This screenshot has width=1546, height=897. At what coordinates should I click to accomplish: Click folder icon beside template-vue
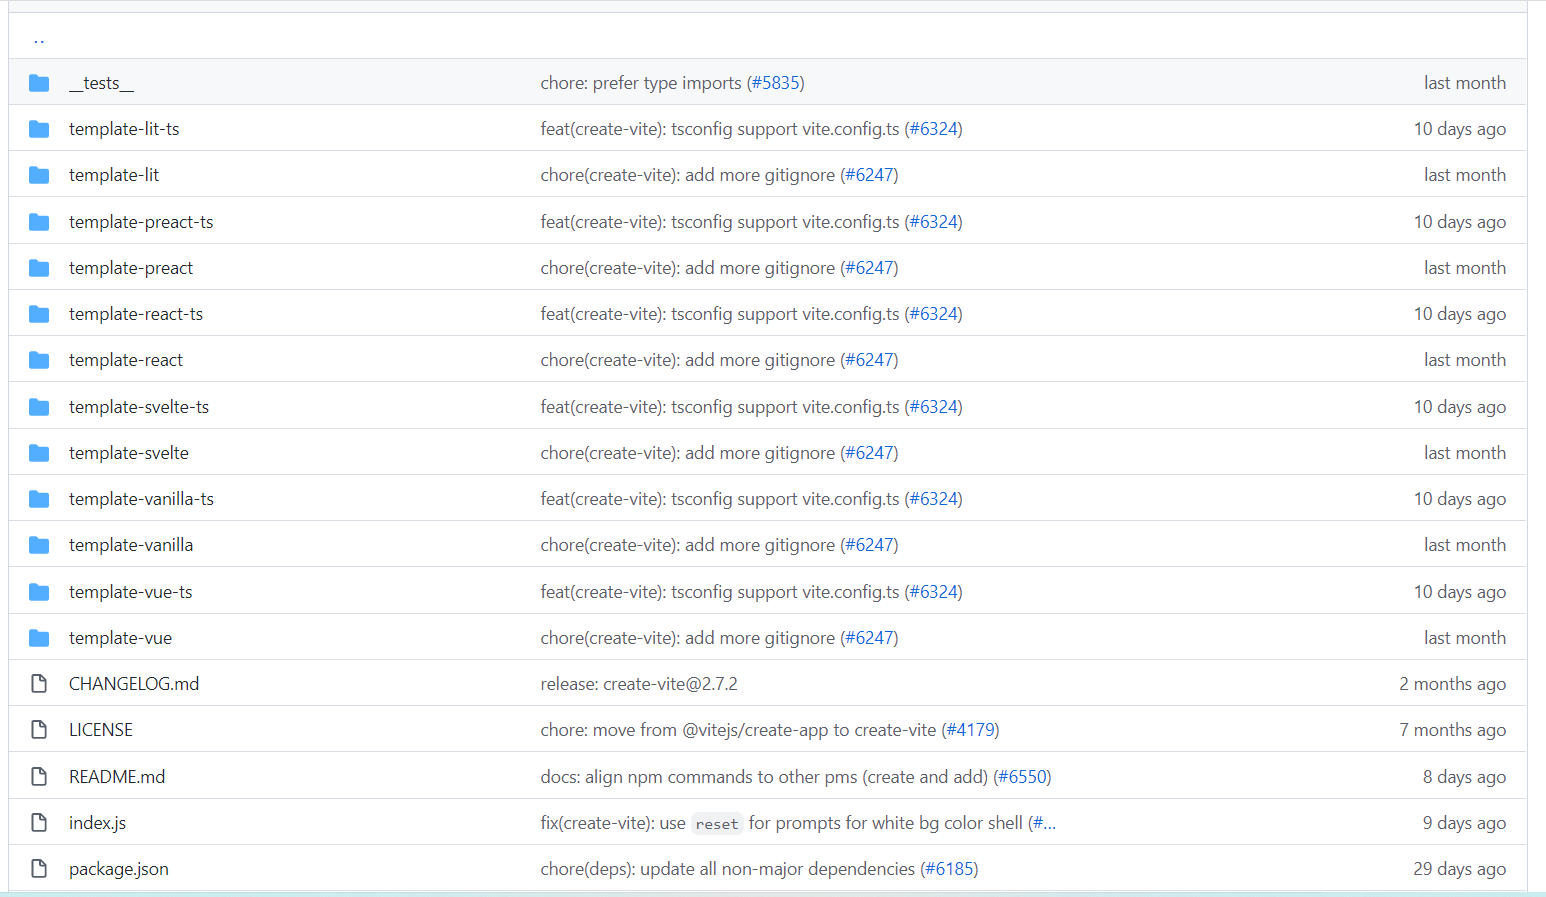[39, 638]
